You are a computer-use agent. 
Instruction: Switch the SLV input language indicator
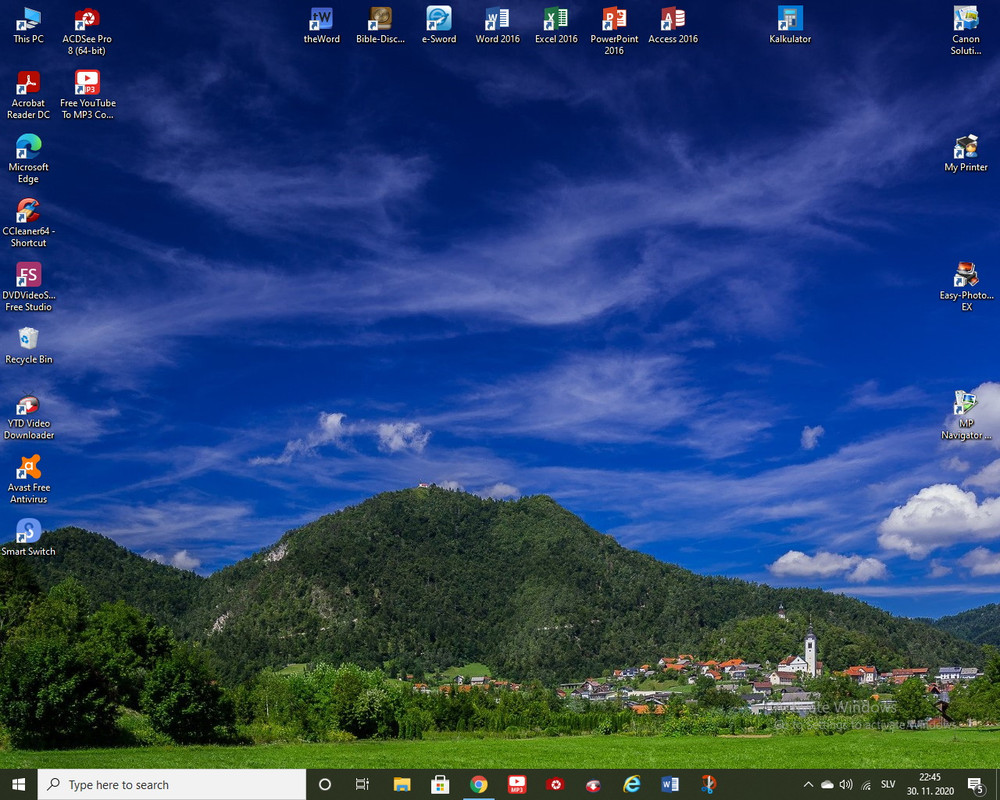pyautogui.click(x=888, y=784)
